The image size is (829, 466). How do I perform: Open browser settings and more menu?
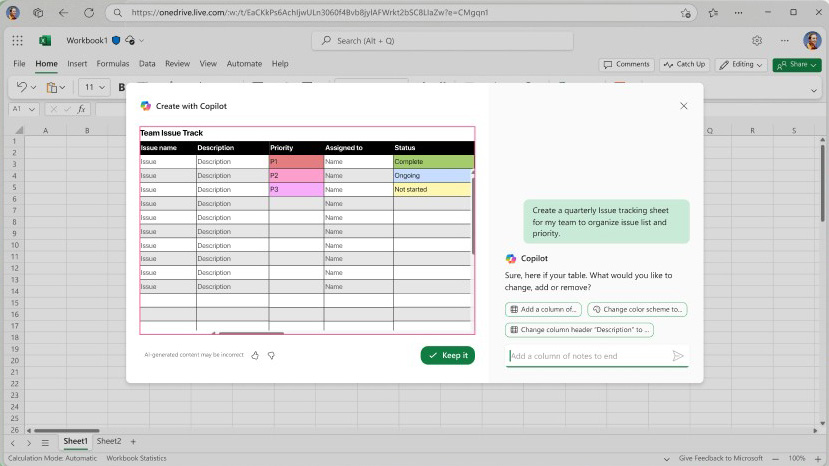(x=739, y=13)
